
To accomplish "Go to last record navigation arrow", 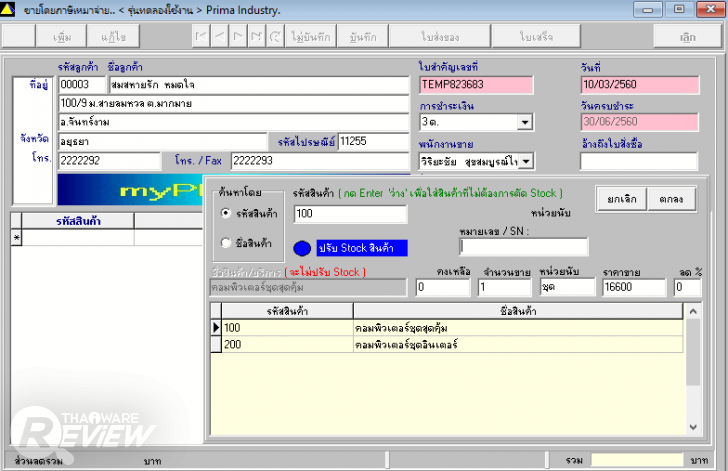I will pyautogui.click(x=256, y=37).
